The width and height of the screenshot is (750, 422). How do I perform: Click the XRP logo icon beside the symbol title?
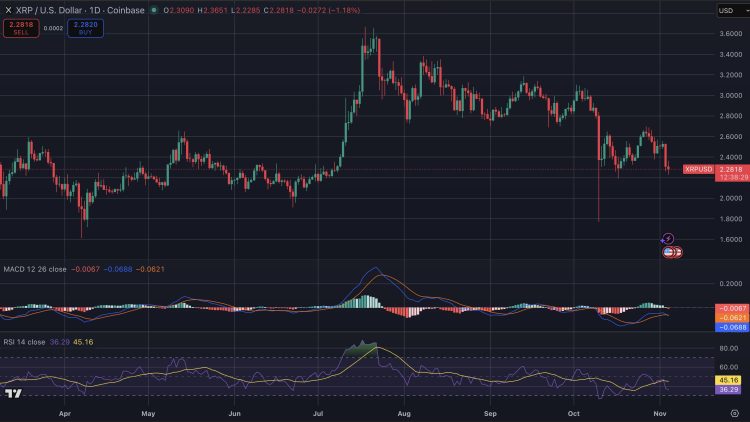click(x=8, y=10)
